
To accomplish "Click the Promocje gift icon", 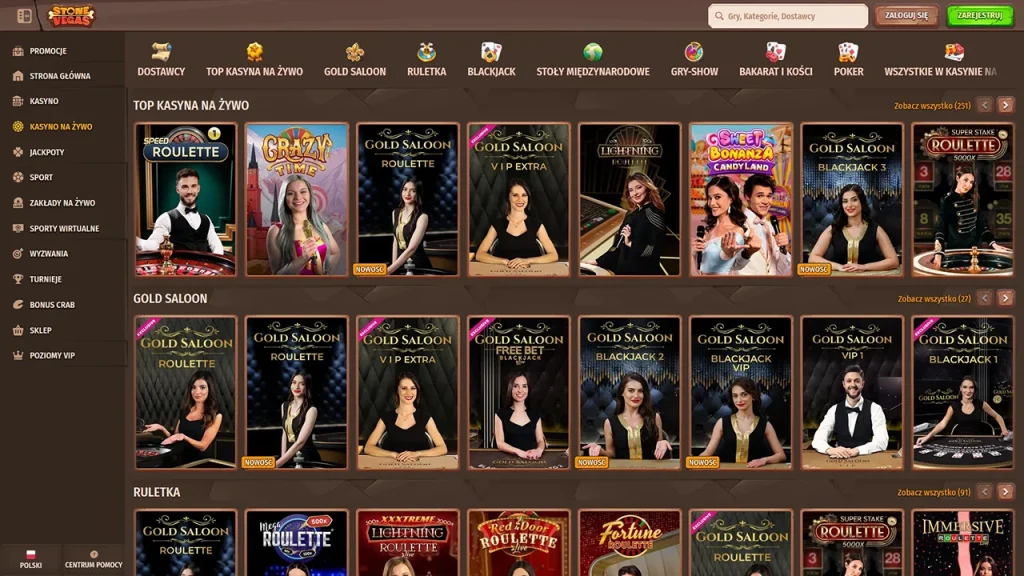I will point(18,51).
